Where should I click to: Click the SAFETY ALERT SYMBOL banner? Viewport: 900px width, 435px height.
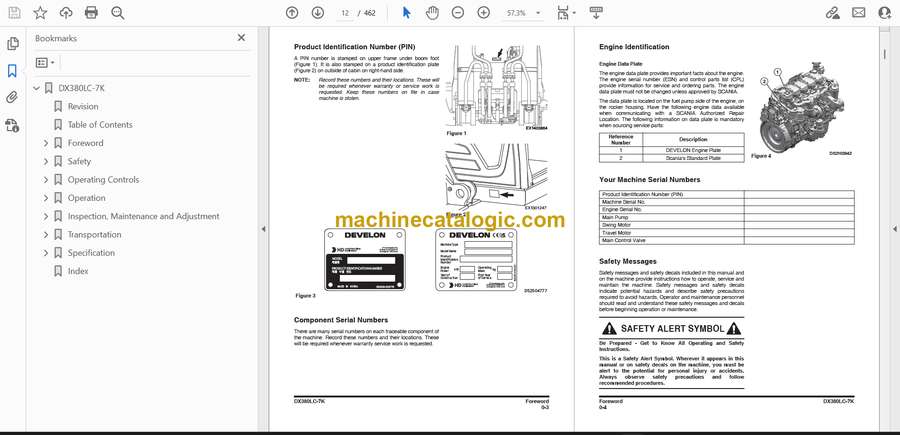672,329
